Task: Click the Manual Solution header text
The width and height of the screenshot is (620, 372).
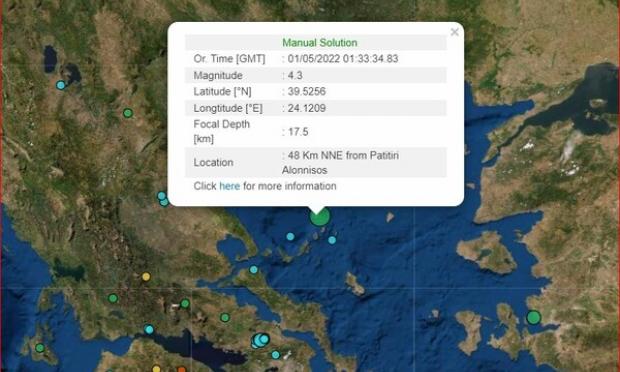Action: pos(319,42)
